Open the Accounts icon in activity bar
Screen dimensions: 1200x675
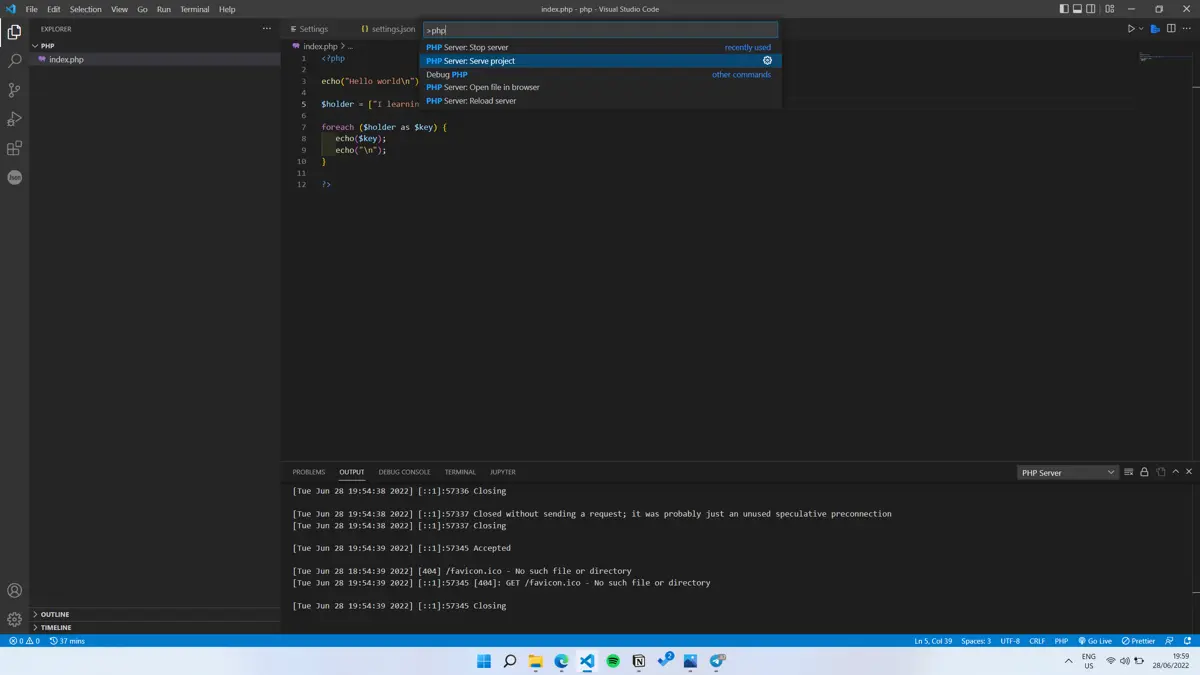coord(14,591)
